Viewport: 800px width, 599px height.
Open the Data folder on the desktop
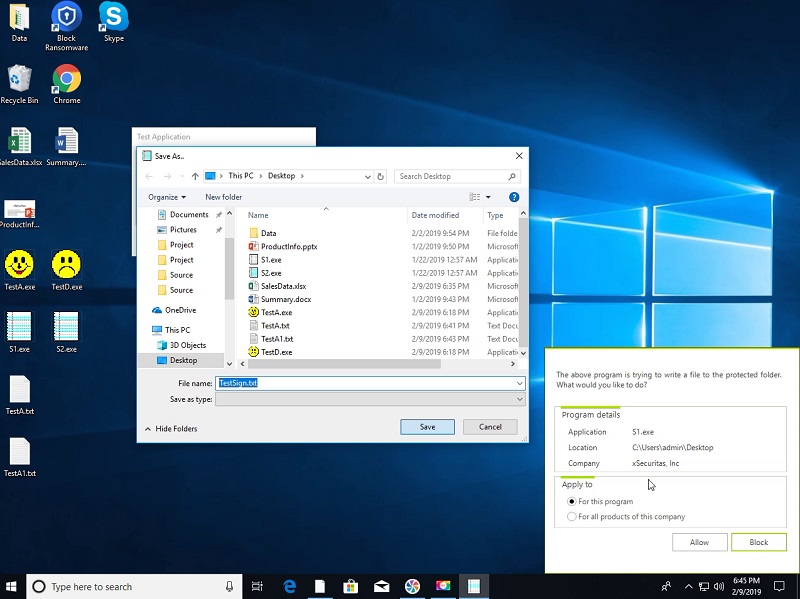coord(19,22)
